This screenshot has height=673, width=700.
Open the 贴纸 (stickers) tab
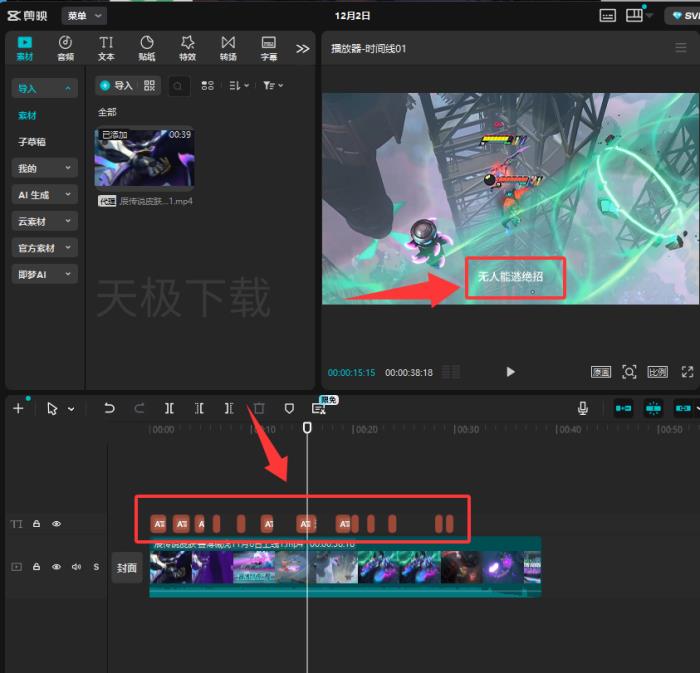click(146, 47)
